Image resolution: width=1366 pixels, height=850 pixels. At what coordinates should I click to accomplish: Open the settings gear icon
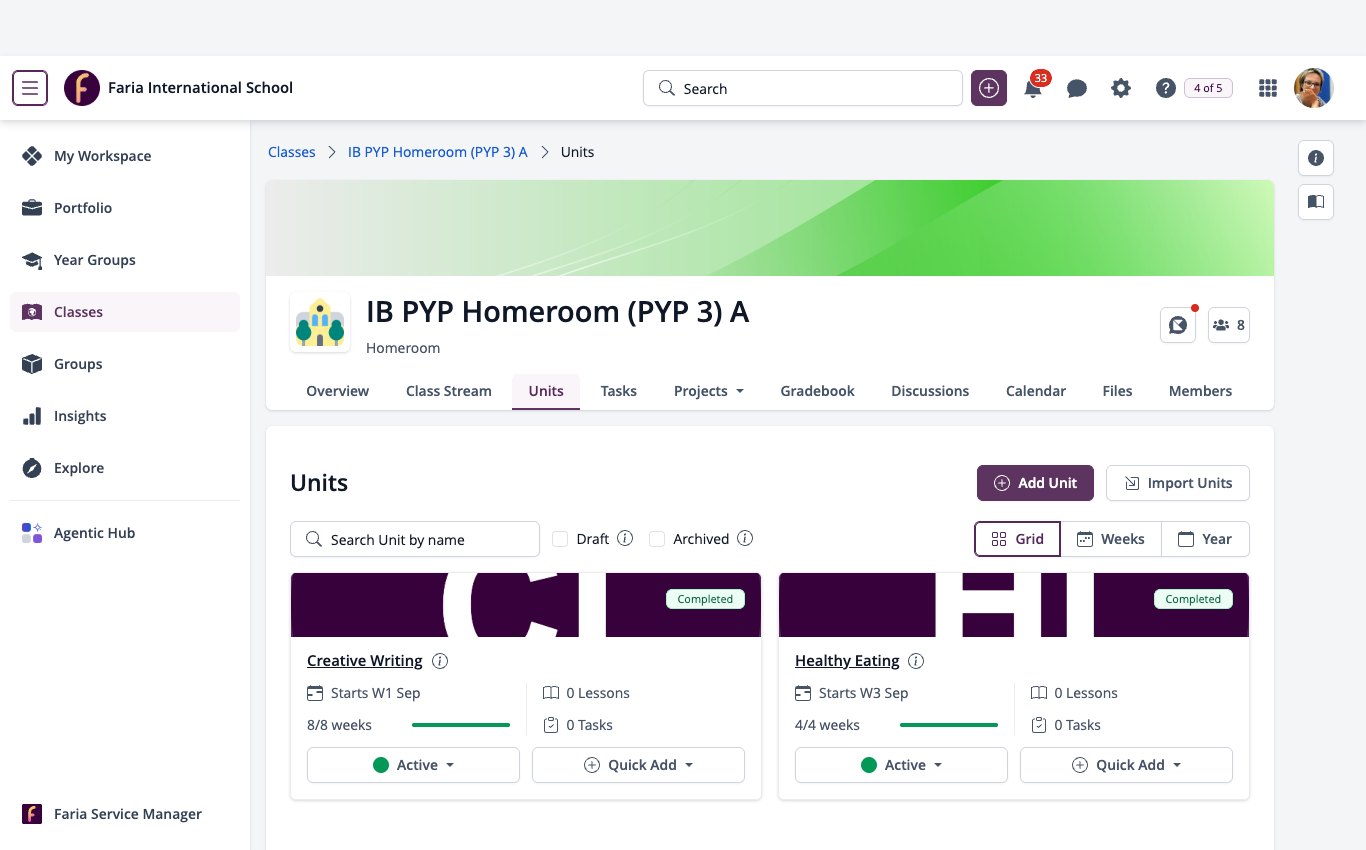(x=1121, y=88)
